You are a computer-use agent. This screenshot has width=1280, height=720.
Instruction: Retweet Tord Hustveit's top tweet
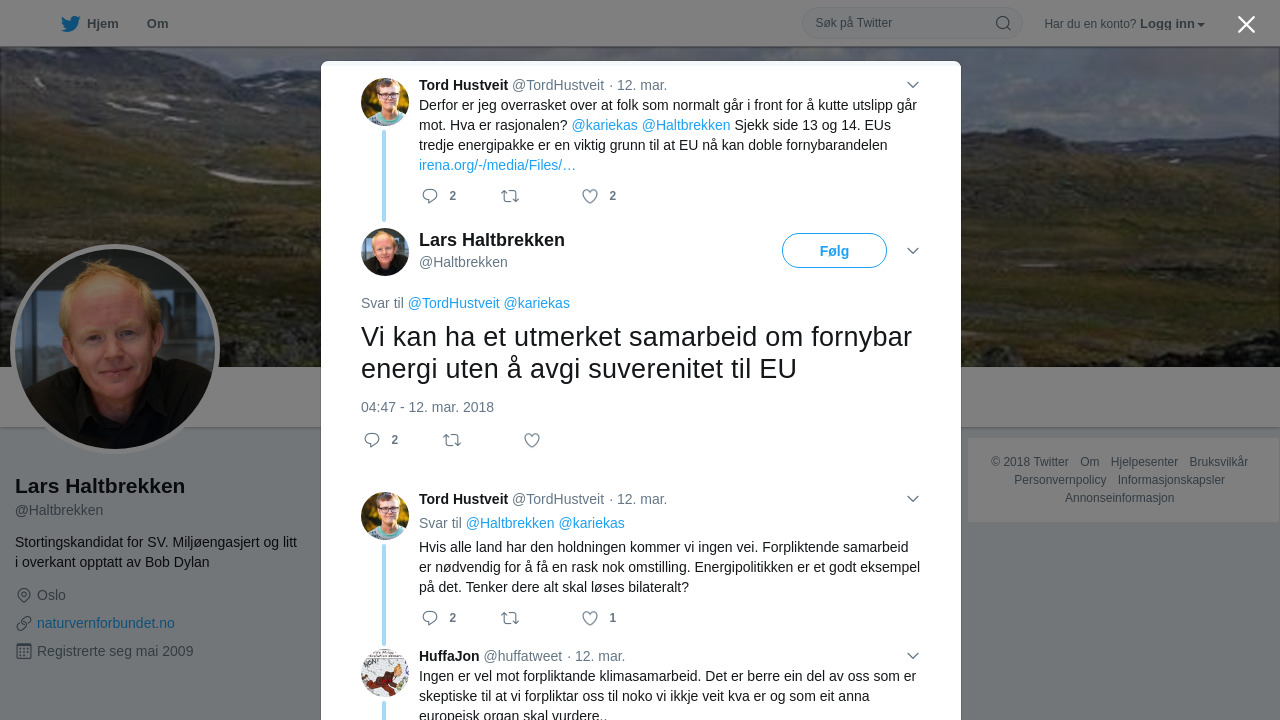[x=510, y=196]
